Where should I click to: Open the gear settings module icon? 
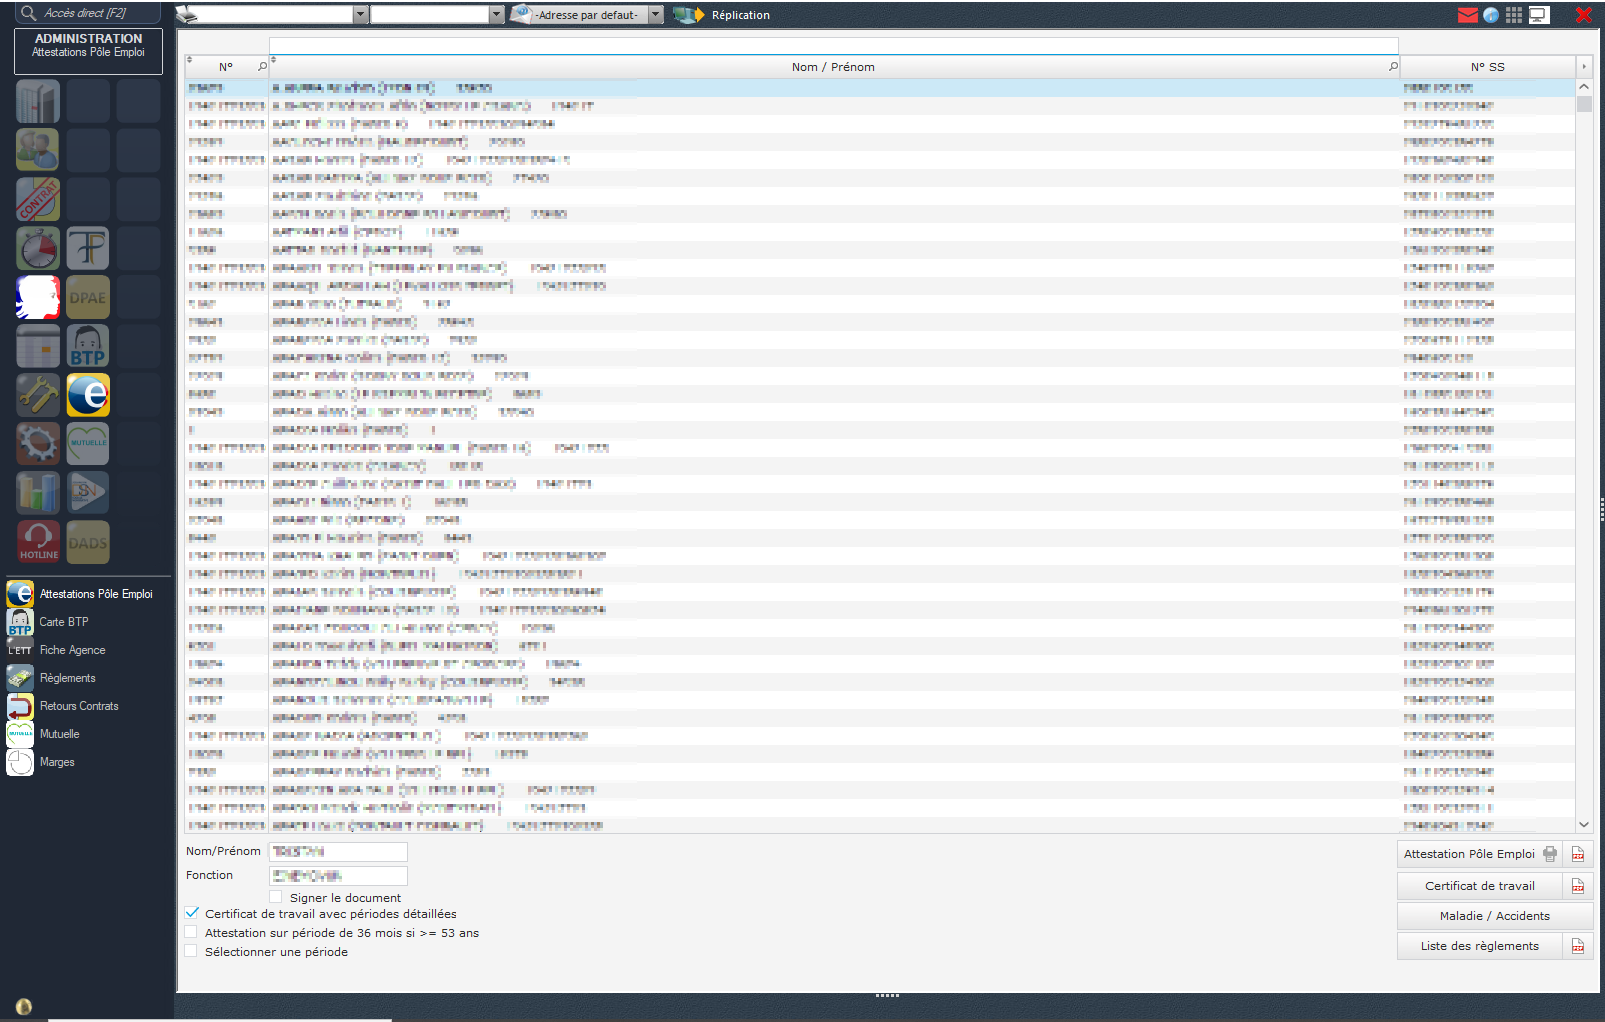[38, 444]
